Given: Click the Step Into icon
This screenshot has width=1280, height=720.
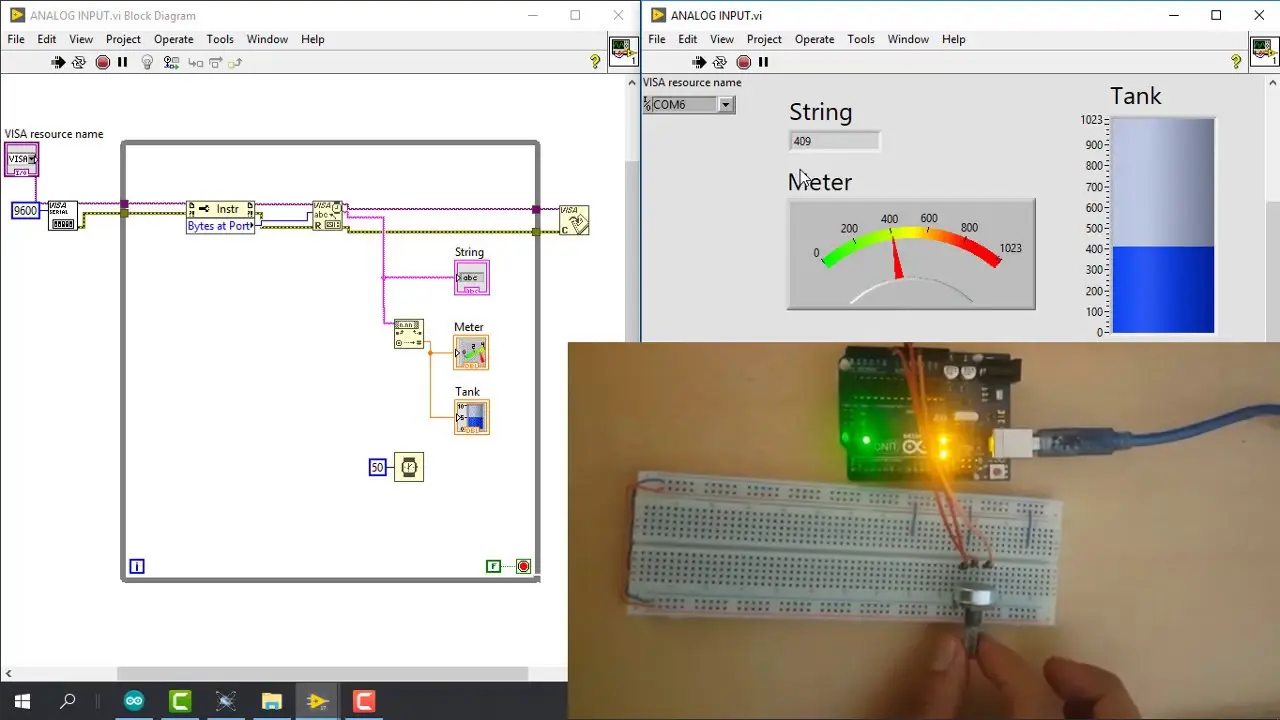Looking at the screenshot, I should (195, 63).
